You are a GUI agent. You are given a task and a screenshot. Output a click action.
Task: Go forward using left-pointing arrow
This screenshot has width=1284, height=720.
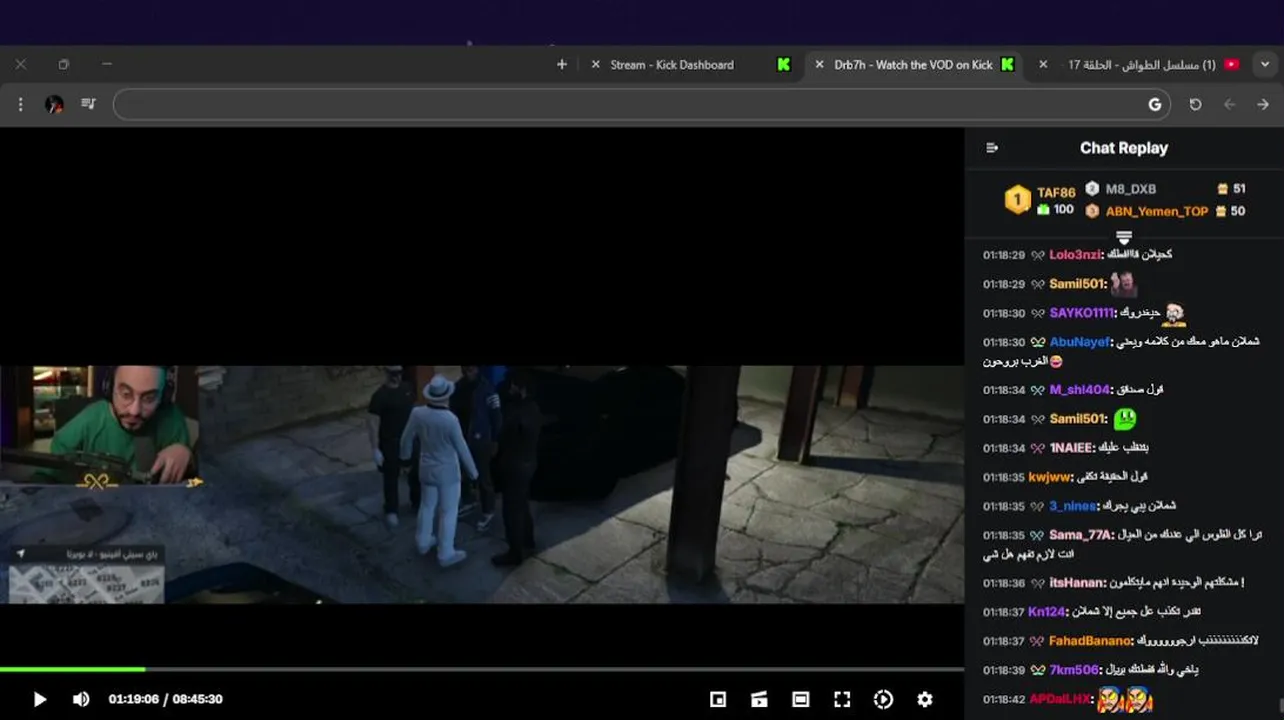1230,104
